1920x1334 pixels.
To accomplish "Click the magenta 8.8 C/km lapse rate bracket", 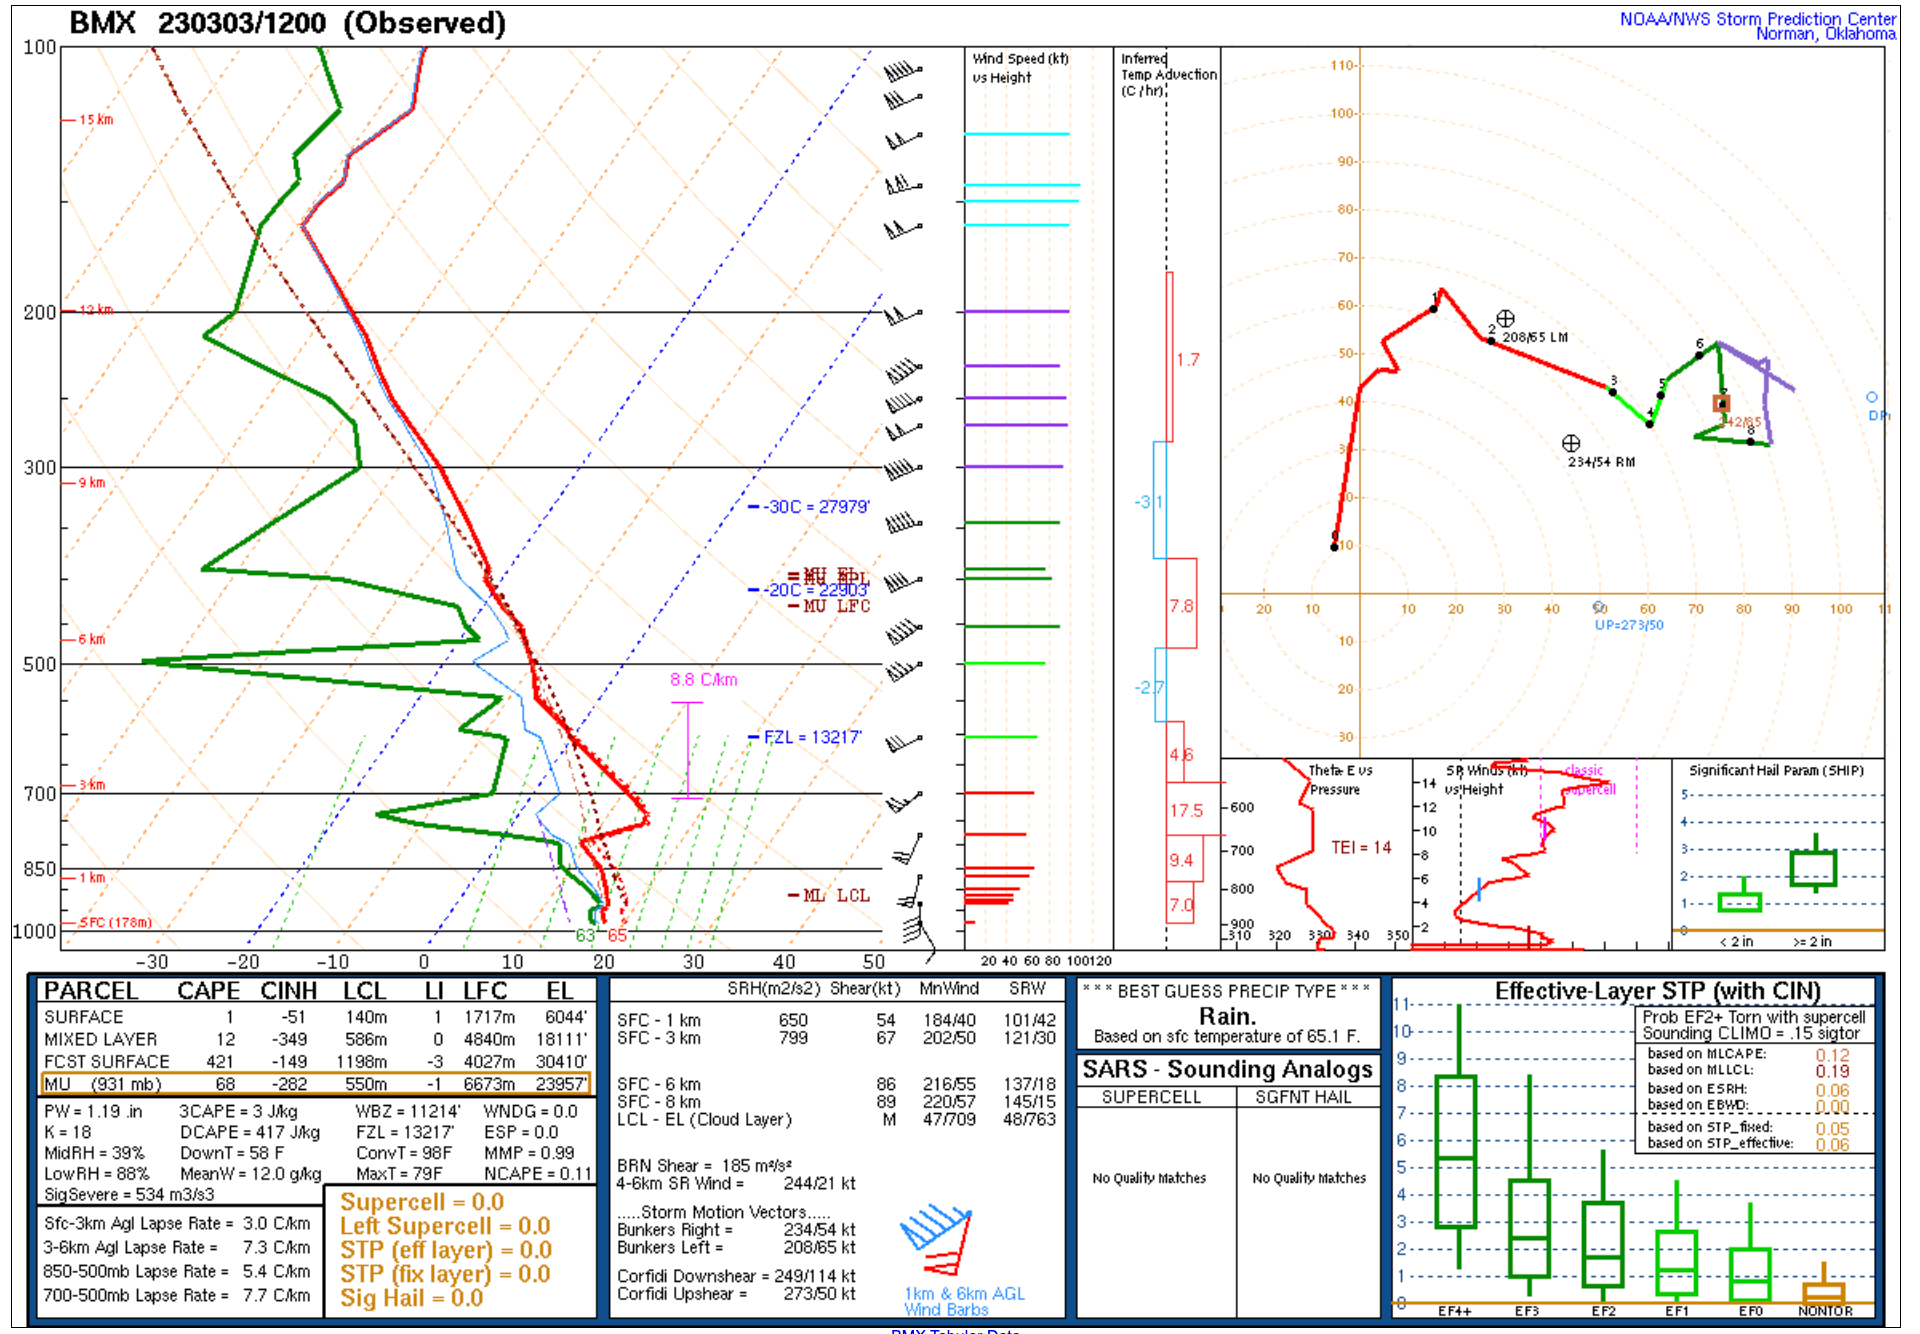I will tap(687, 750).
